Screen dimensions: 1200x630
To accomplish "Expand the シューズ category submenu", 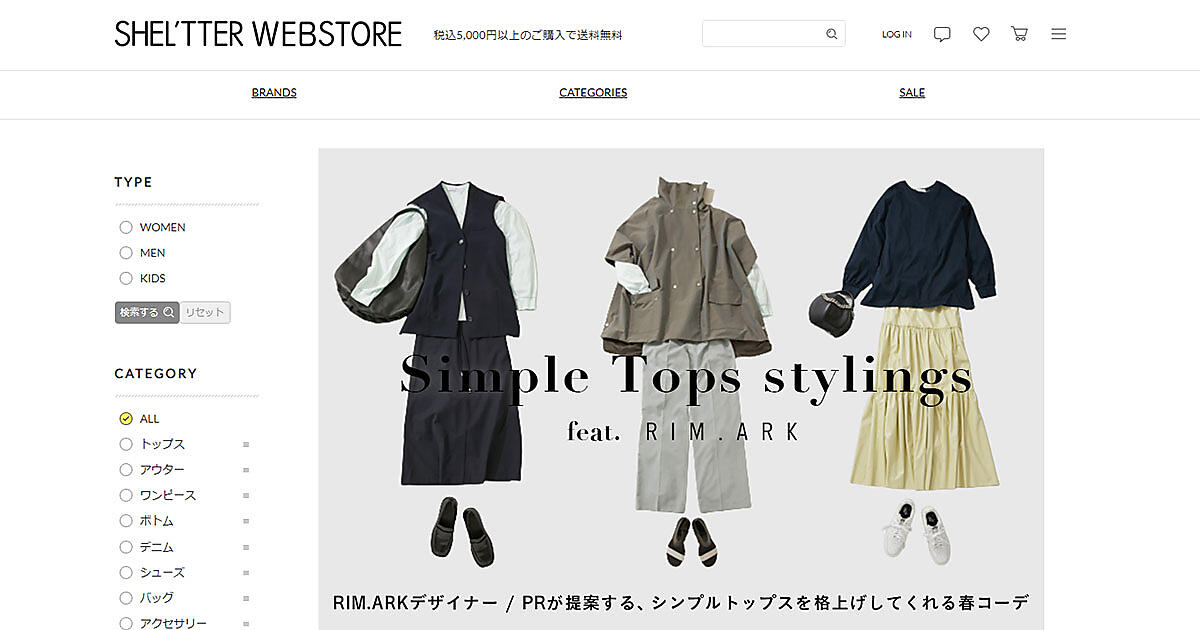I will (246, 573).
